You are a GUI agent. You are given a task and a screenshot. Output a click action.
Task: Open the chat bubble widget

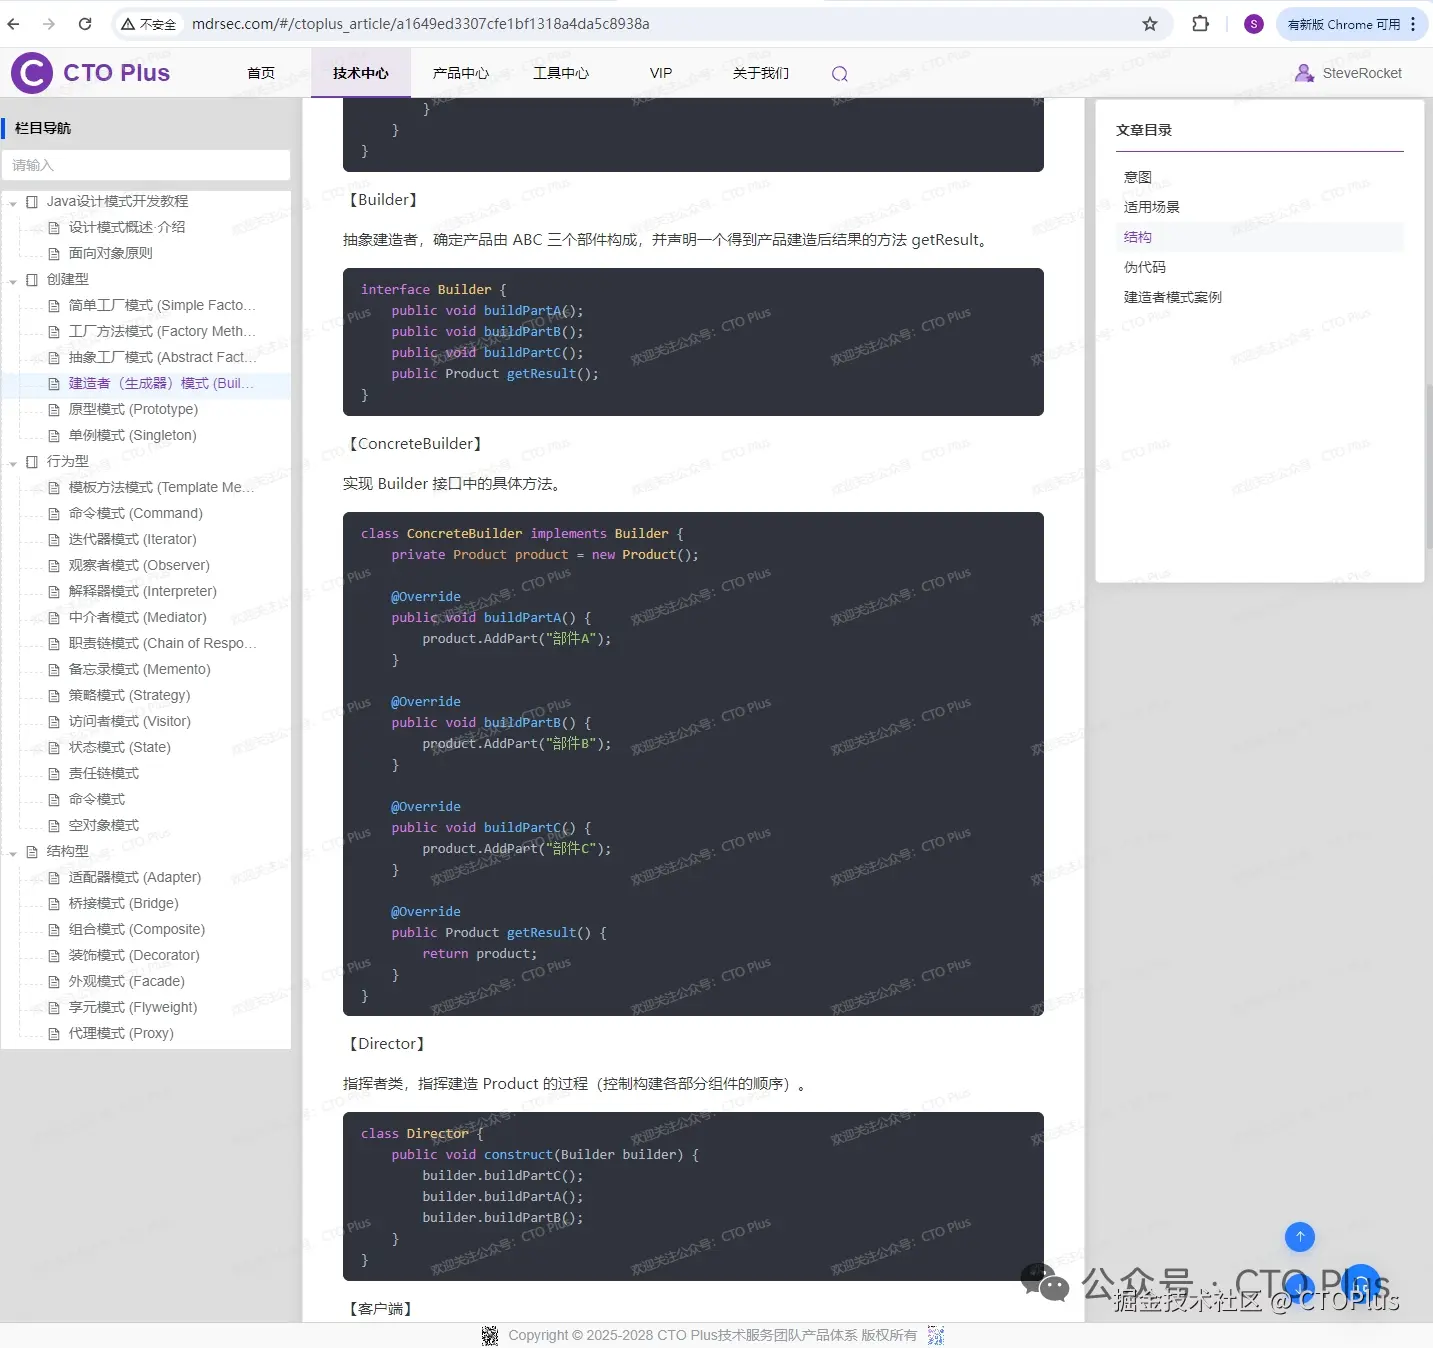point(1044,1285)
